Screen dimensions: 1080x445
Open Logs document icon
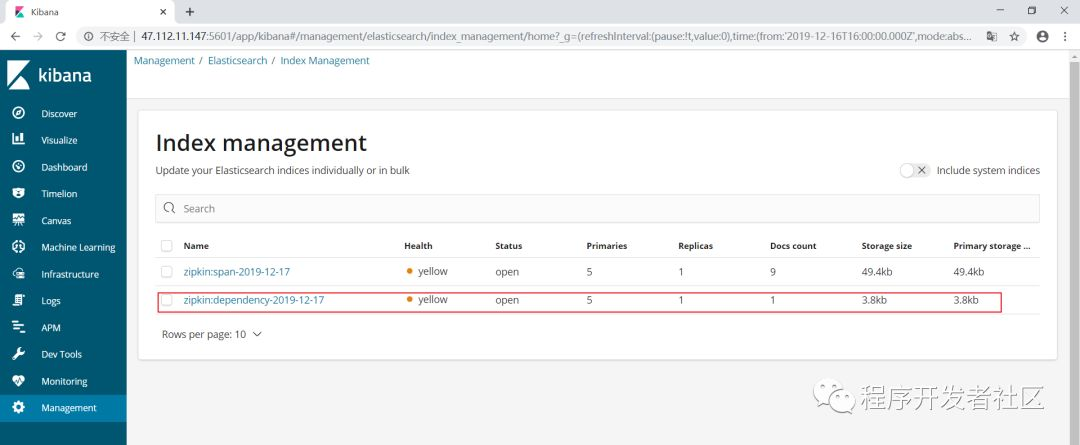click(x=19, y=300)
